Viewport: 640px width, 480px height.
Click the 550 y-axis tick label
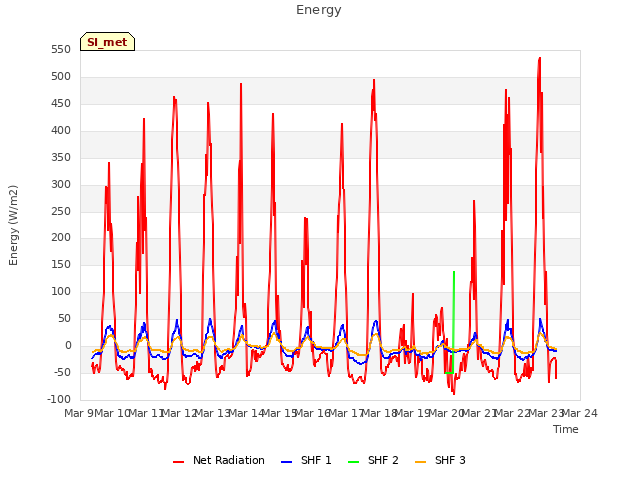(61, 50)
